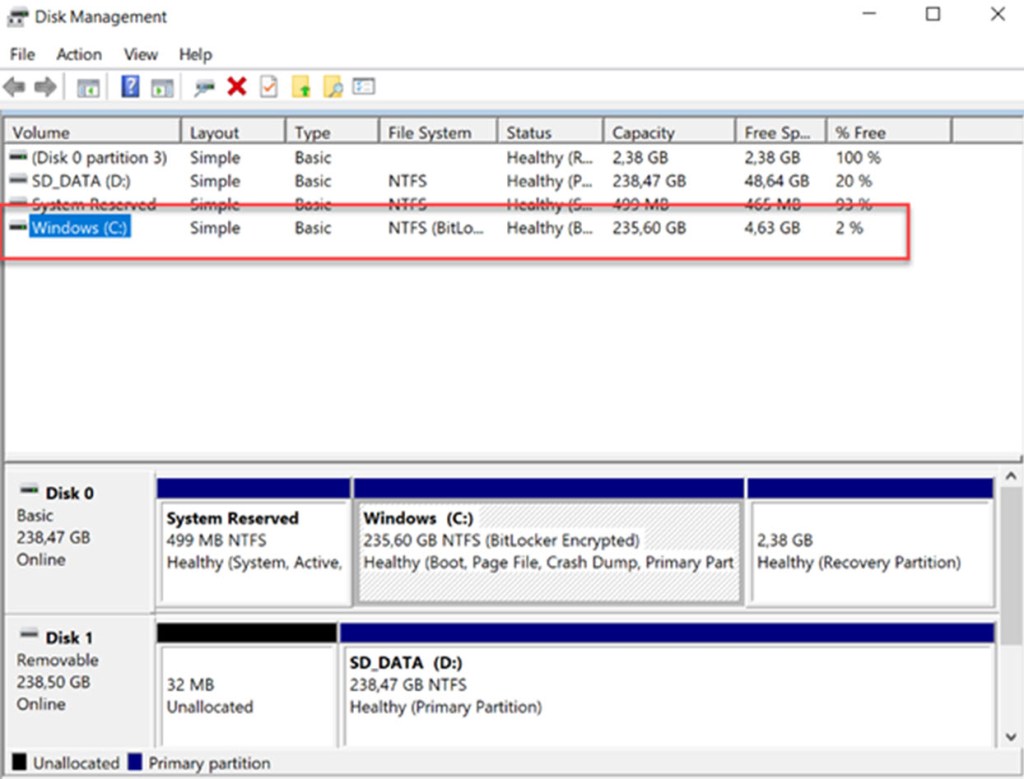Viewport: 1024px width, 779px height.
Task: Select the SD_DATA (D:) volume row
Action: click(x=80, y=181)
